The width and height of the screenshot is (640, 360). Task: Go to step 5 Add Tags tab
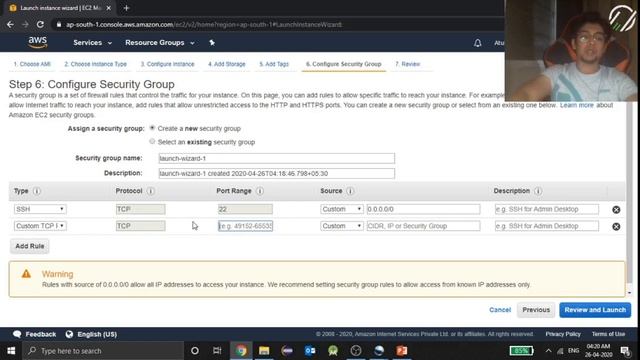[x=274, y=64]
